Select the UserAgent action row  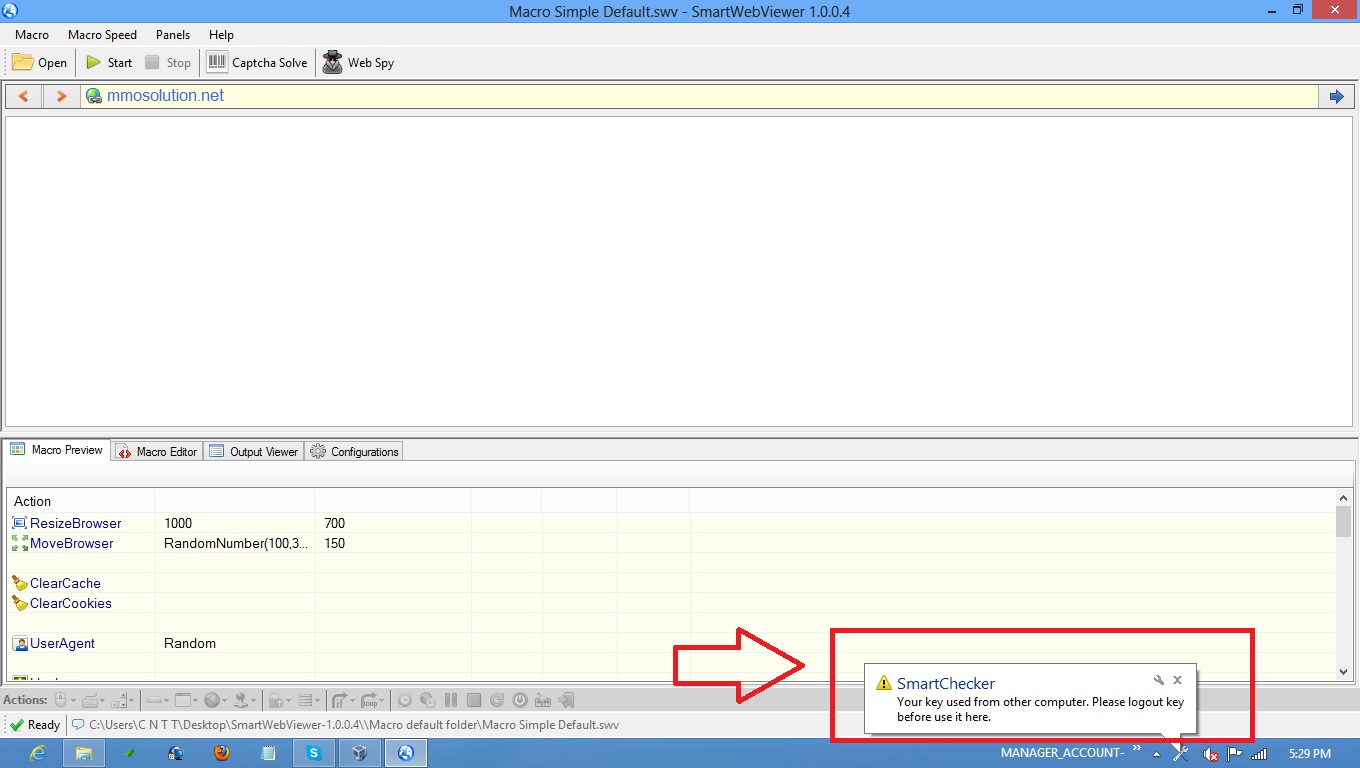point(672,643)
